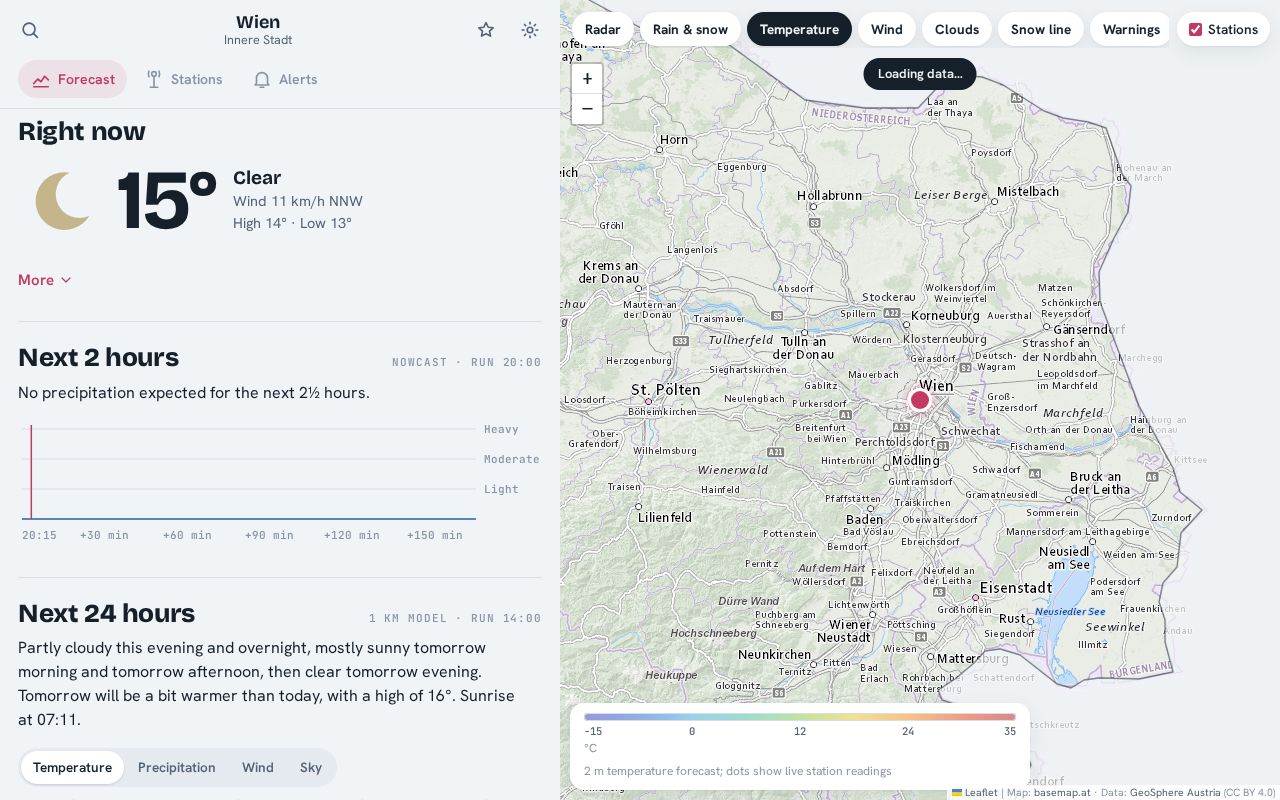
Task: Select Sky chart for next 24 hours
Action: (311, 767)
